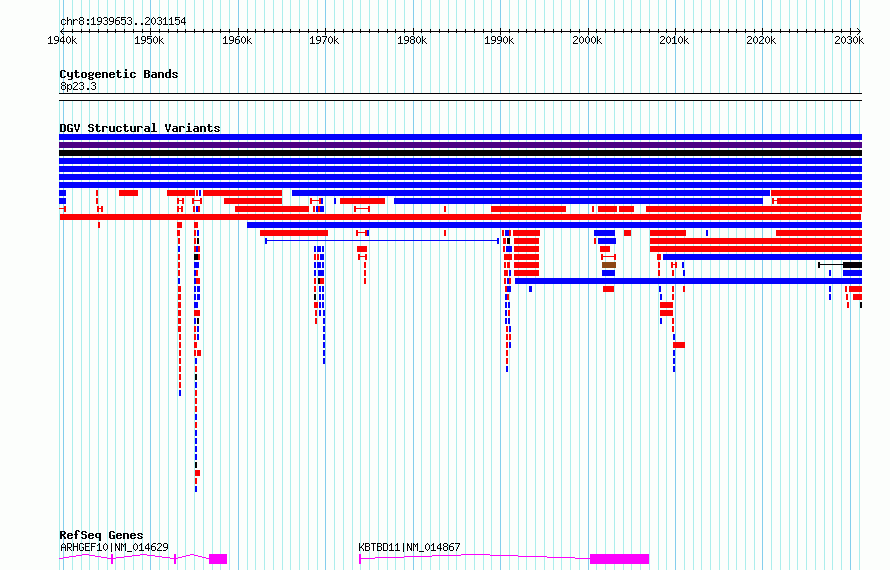890x570 pixels.
Task: Open the Cytogenetic Bands track title
Action: tap(119, 74)
